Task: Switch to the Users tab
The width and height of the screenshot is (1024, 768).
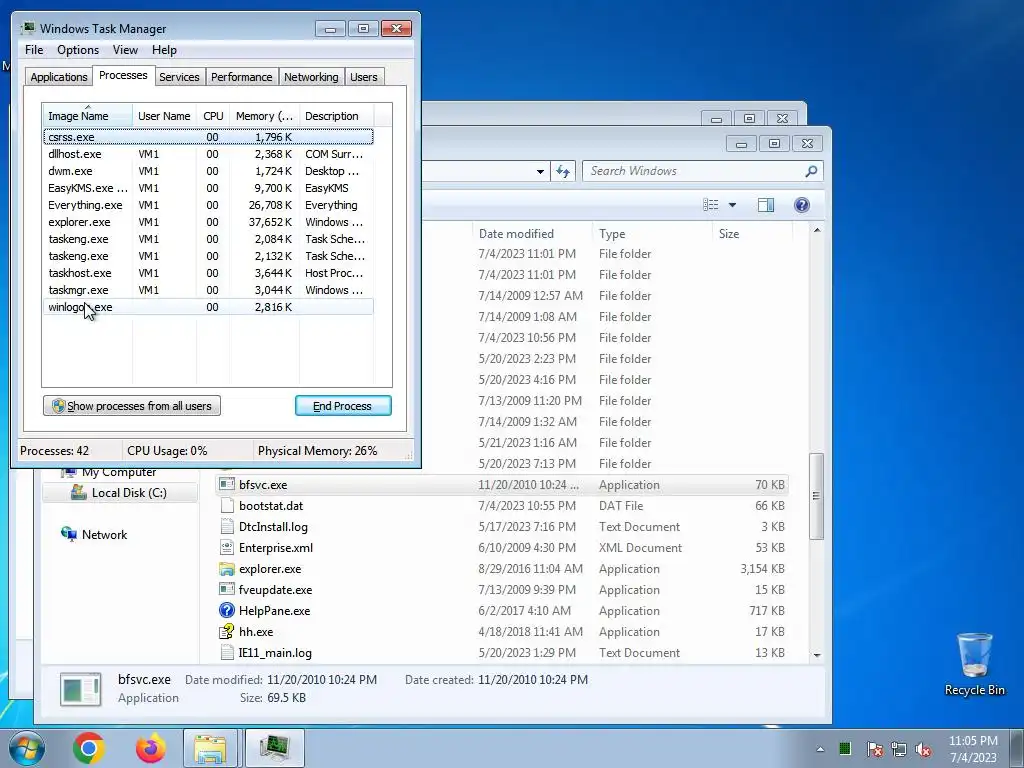Action: (x=364, y=77)
